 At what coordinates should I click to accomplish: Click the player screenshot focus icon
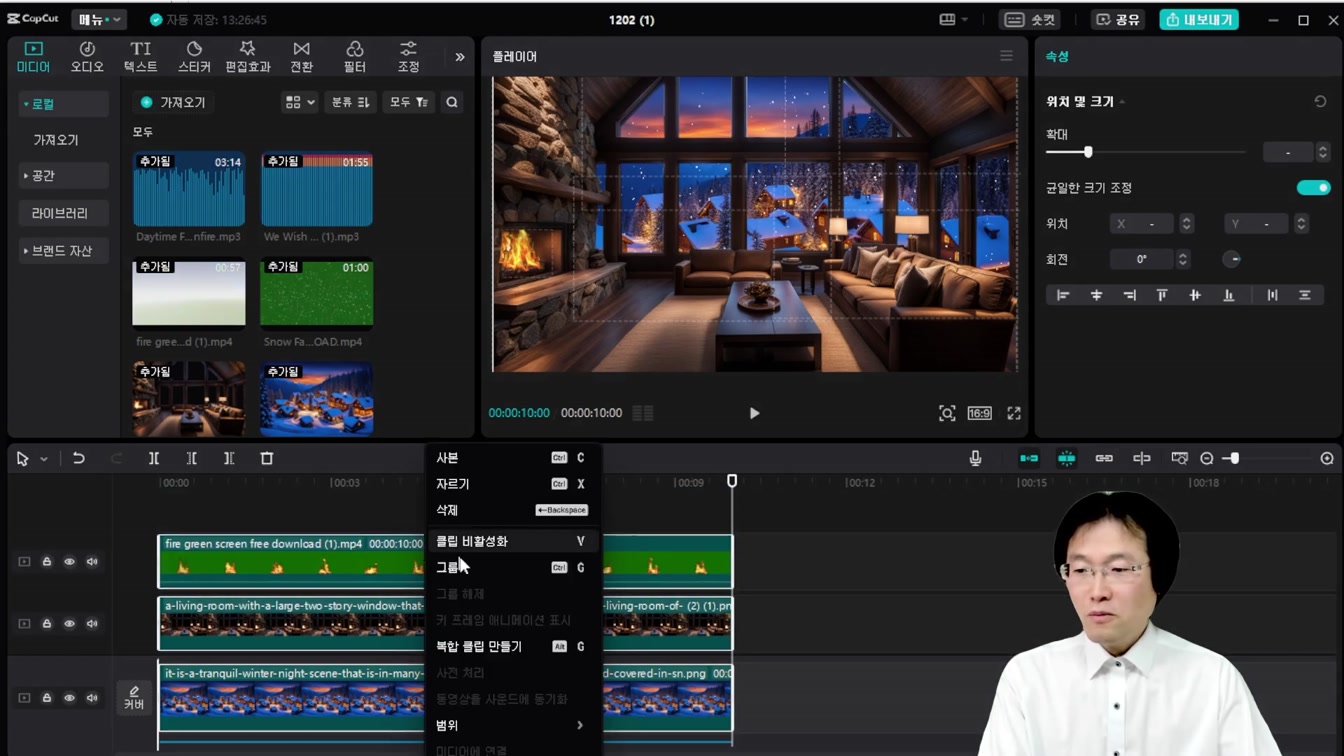[x=947, y=413]
